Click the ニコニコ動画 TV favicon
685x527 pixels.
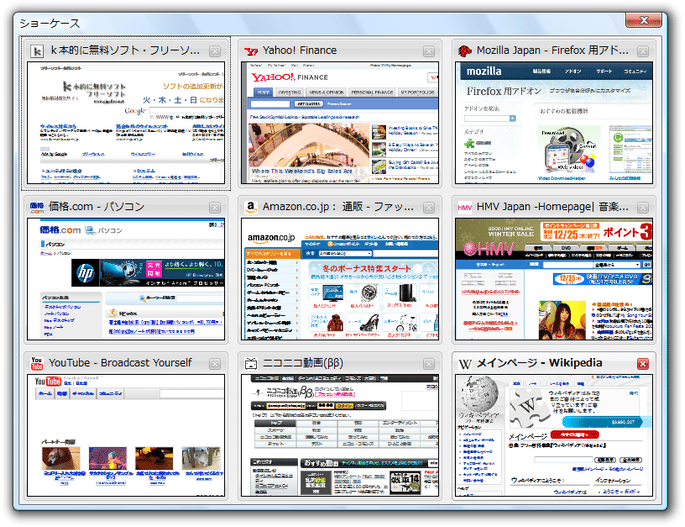pyautogui.click(x=251, y=364)
